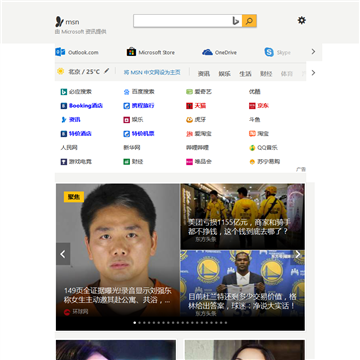Open the Outlook.com icon
This screenshot has height=360, width=360.
(60, 52)
